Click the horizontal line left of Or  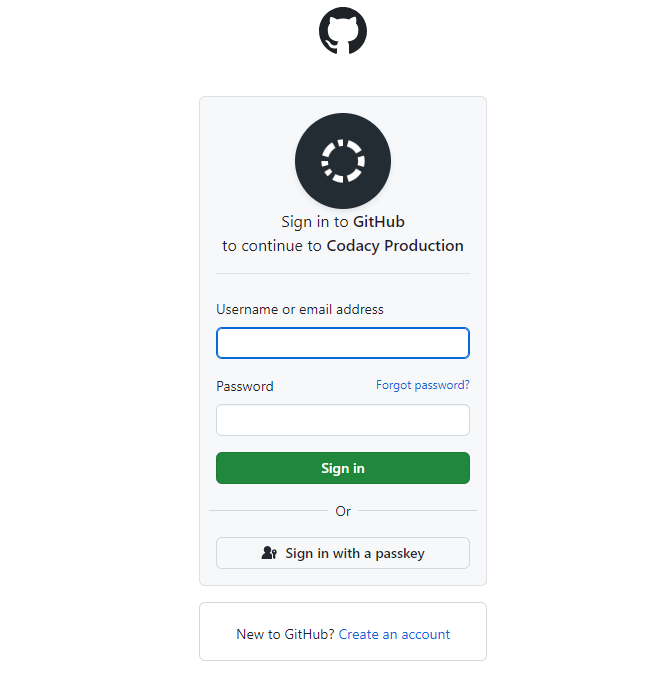click(x=268, y=511)
